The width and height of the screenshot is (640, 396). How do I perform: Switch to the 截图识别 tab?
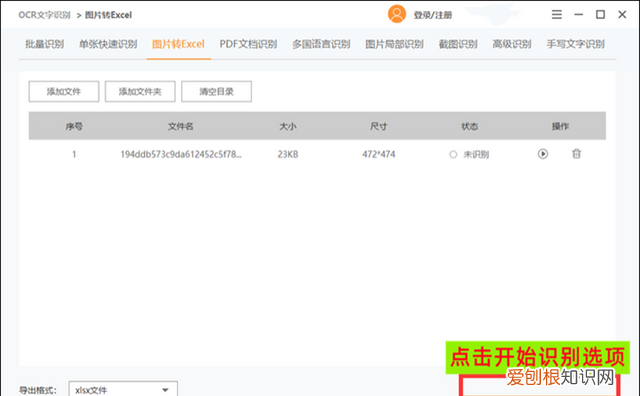point(458,44)
